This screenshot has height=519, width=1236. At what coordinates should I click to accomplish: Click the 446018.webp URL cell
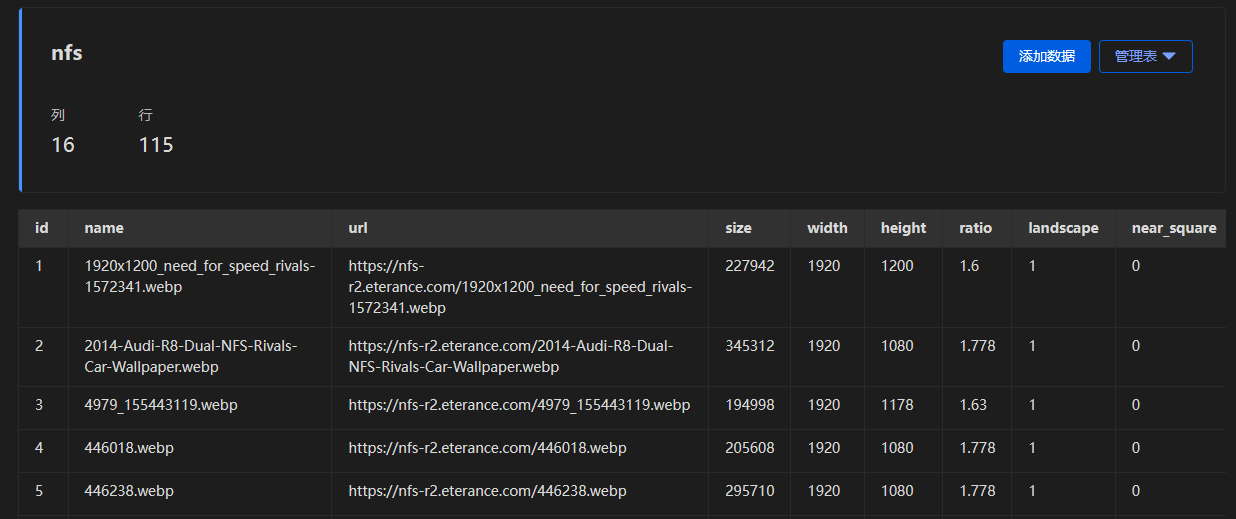click(x=487, y=448)
